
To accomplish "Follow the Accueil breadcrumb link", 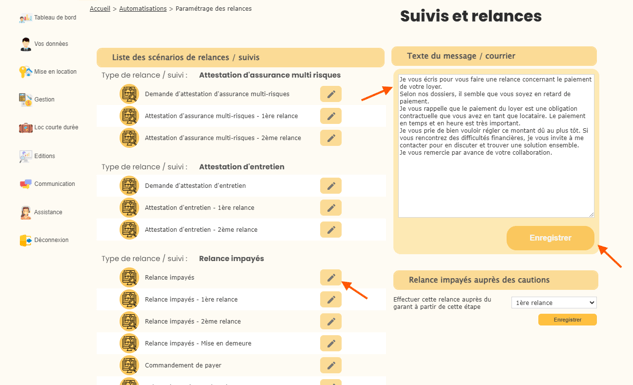I will click(100, 8).
